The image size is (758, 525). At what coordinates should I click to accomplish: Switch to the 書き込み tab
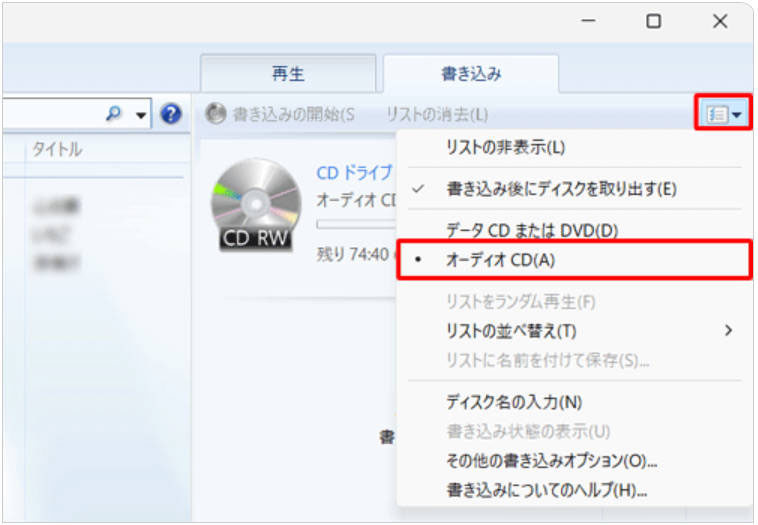(x=471, y=73)
